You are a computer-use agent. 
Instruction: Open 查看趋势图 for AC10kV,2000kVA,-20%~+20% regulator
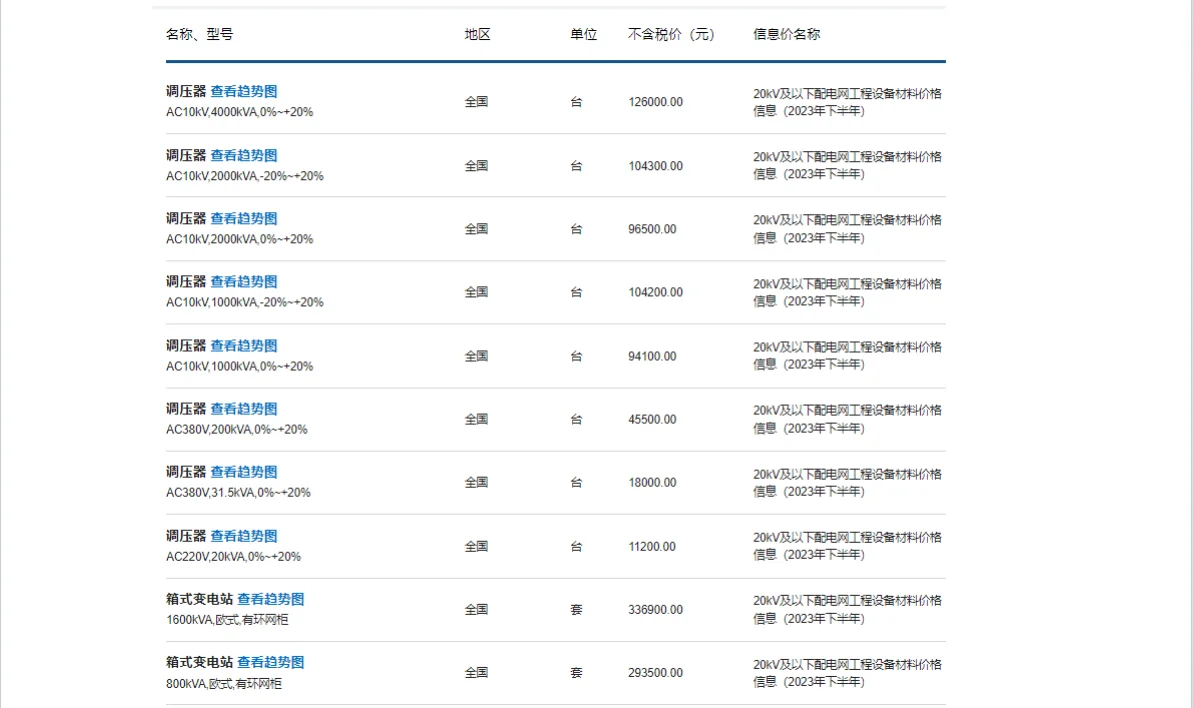[244, 154]
